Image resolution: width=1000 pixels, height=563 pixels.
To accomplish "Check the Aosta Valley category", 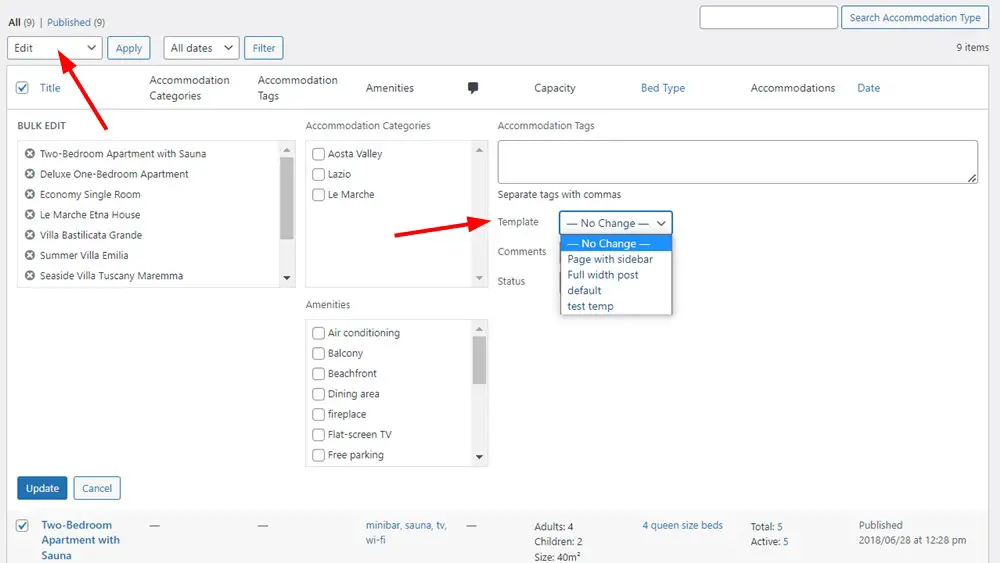I will [x=318, y=154].
